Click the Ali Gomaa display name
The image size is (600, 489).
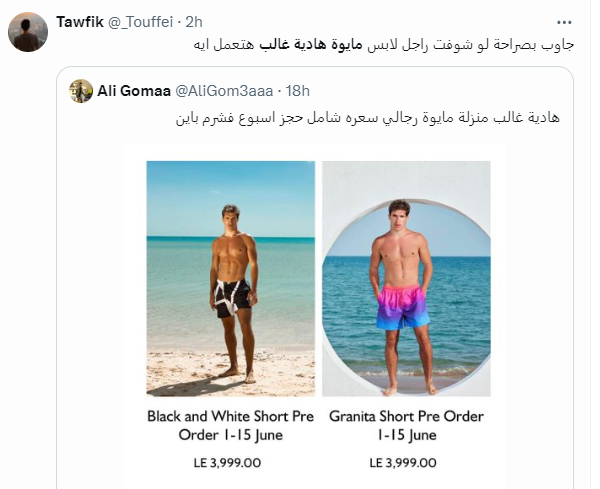click(x=134, y=91)
